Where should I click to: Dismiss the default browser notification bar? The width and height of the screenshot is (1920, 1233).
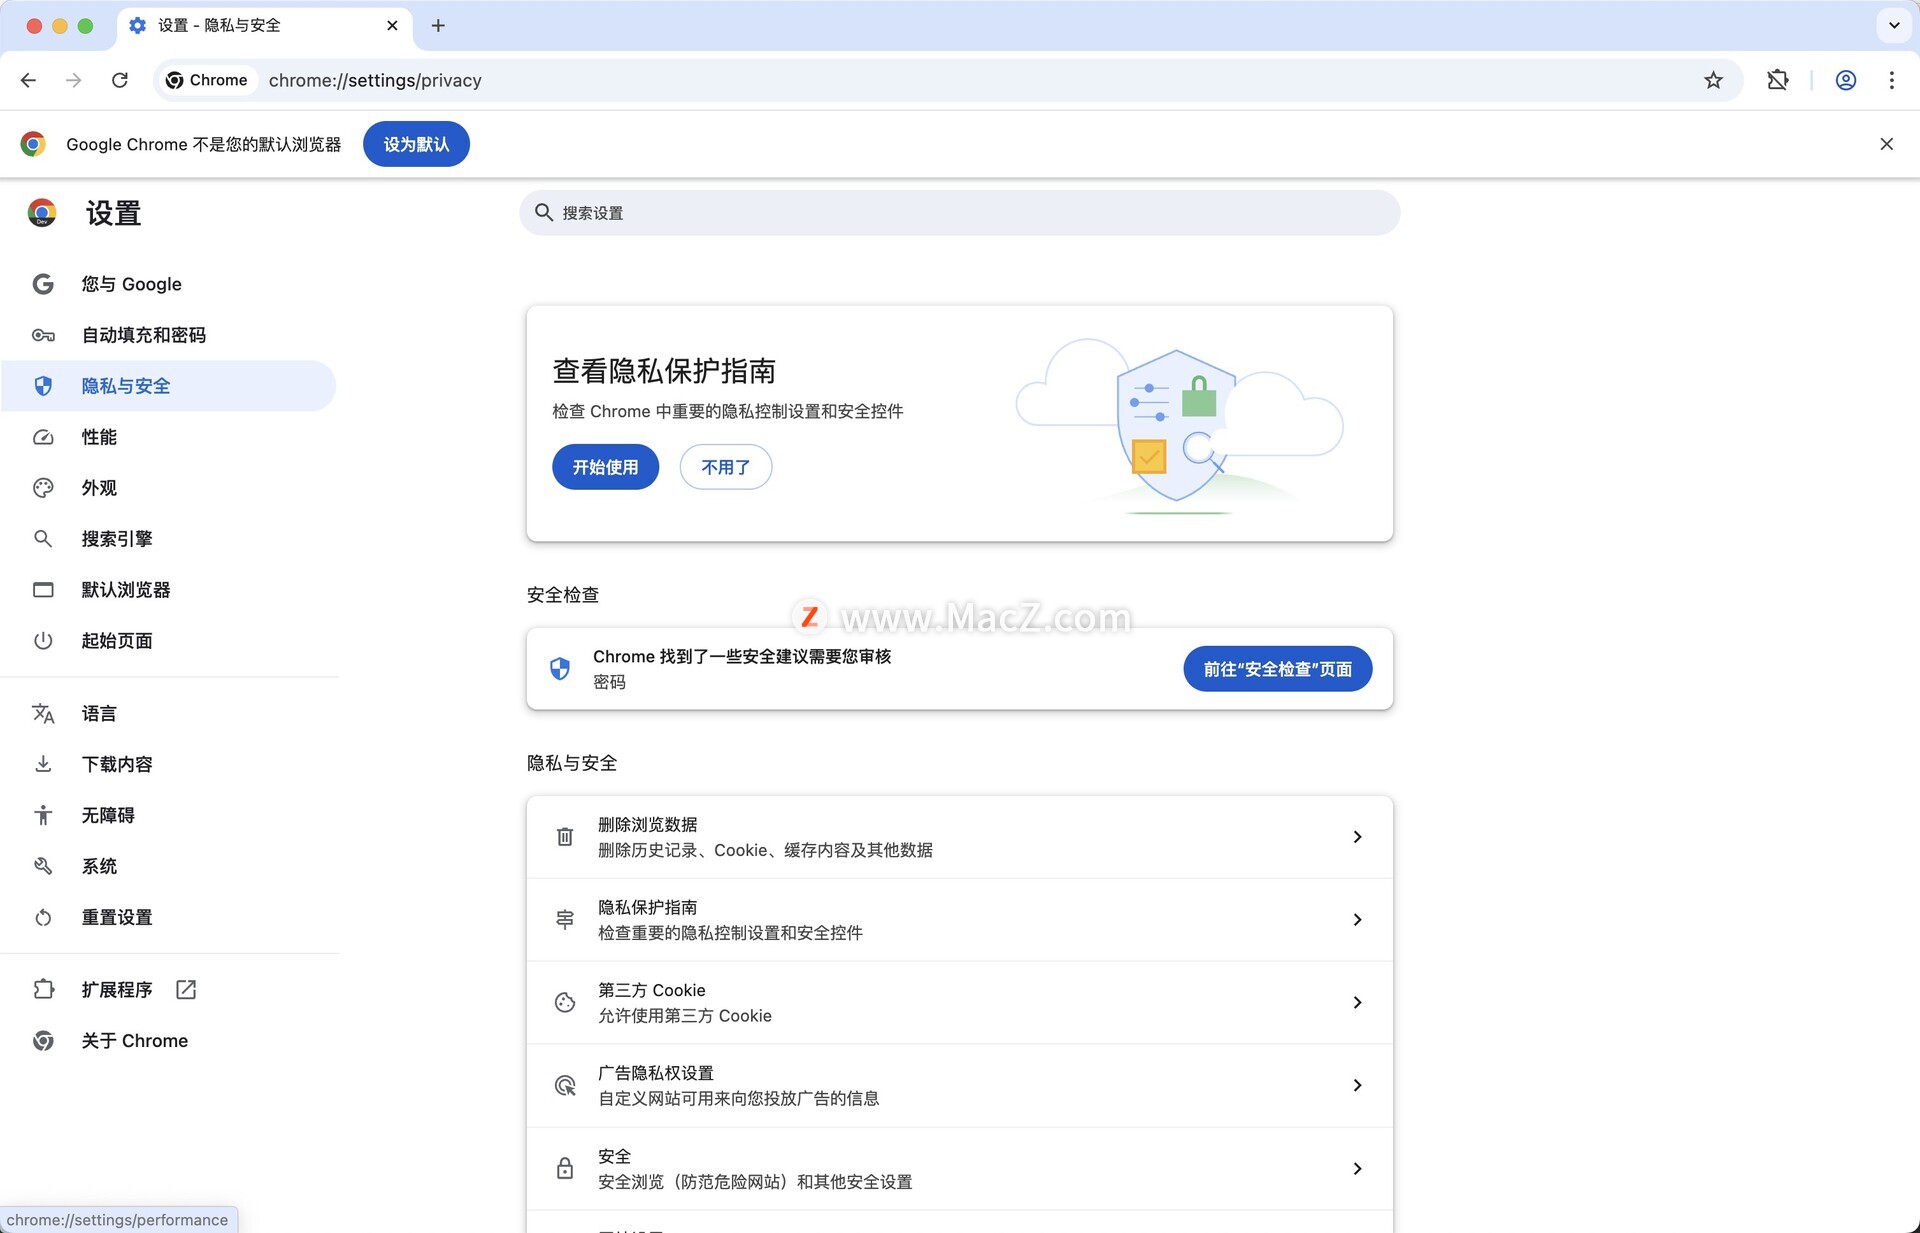click(x=1886, y=144)
